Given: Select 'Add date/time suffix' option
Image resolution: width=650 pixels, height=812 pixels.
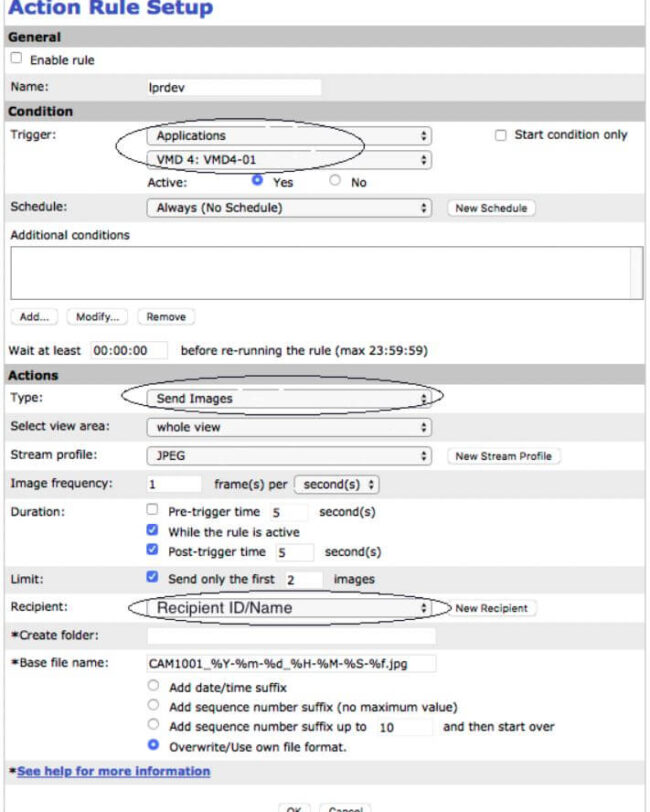Looking at the screenshot, I should 153,686.
